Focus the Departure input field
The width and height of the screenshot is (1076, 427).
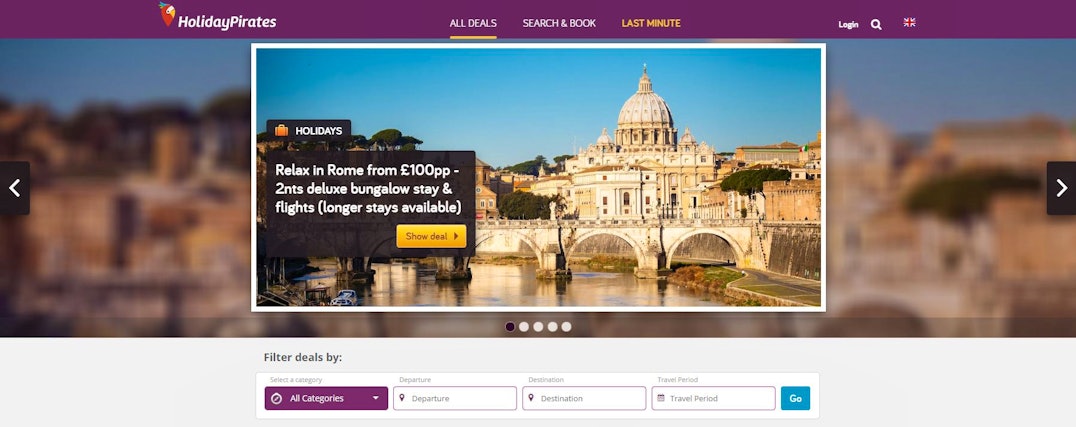tap(455, 398)
